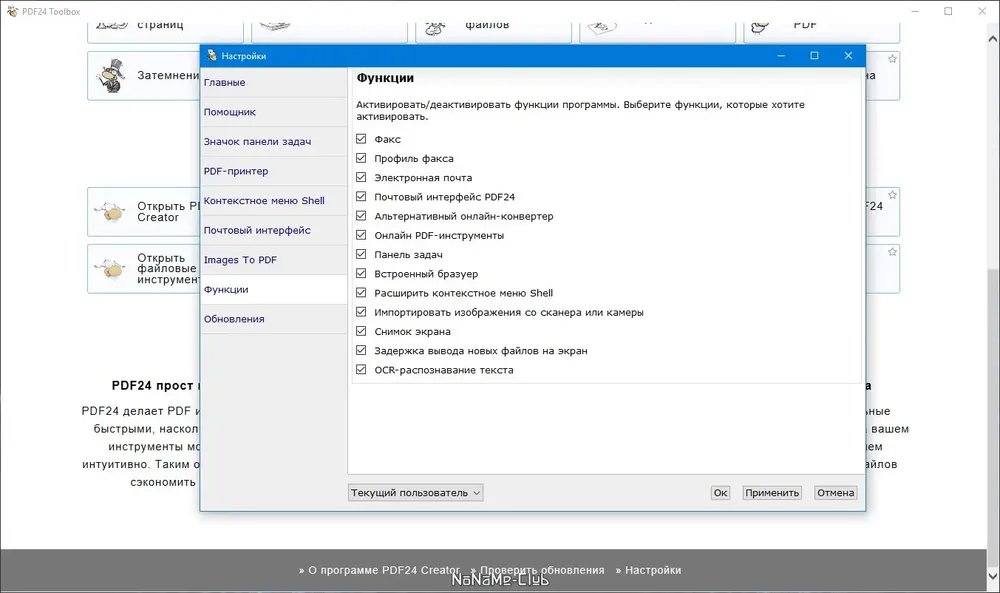This screenshot has width=1000, height=593.
Task: Click the файлов tool card icon
Action: (x=435, y=27)
